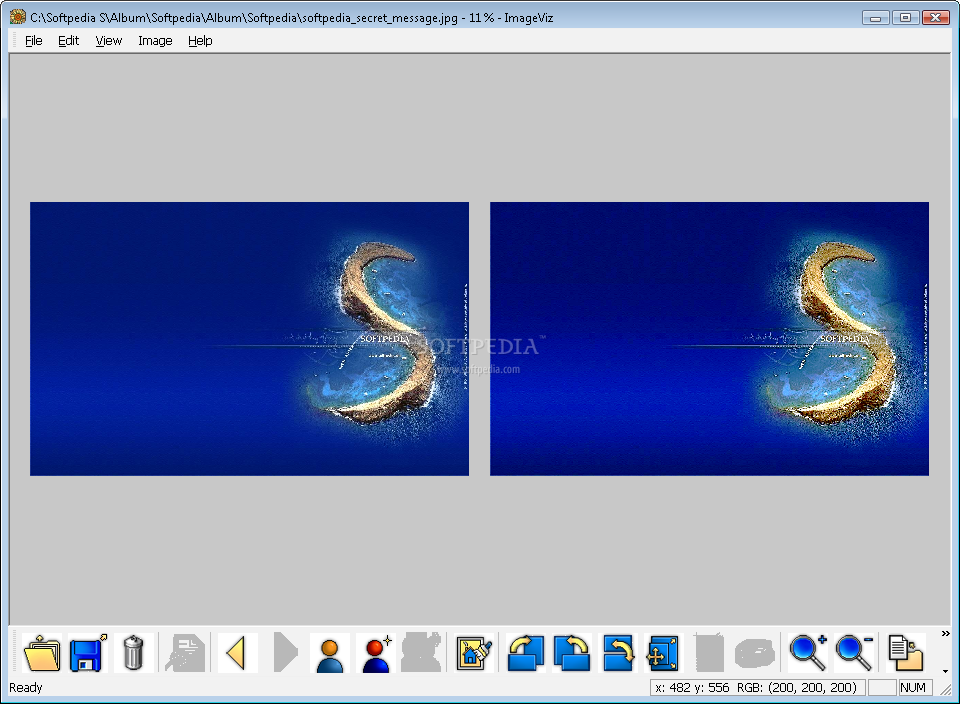Click the Save floppy disk icon

88,653
